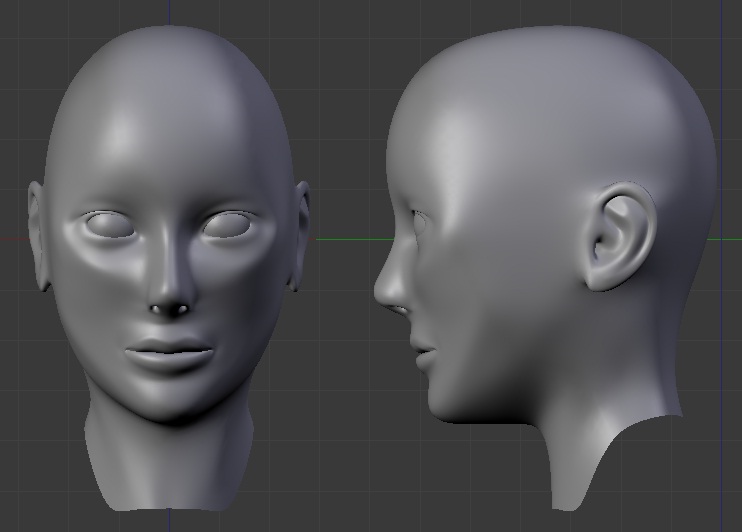Select the front-facing head model
Screen dimensions: 742x532
169,268
